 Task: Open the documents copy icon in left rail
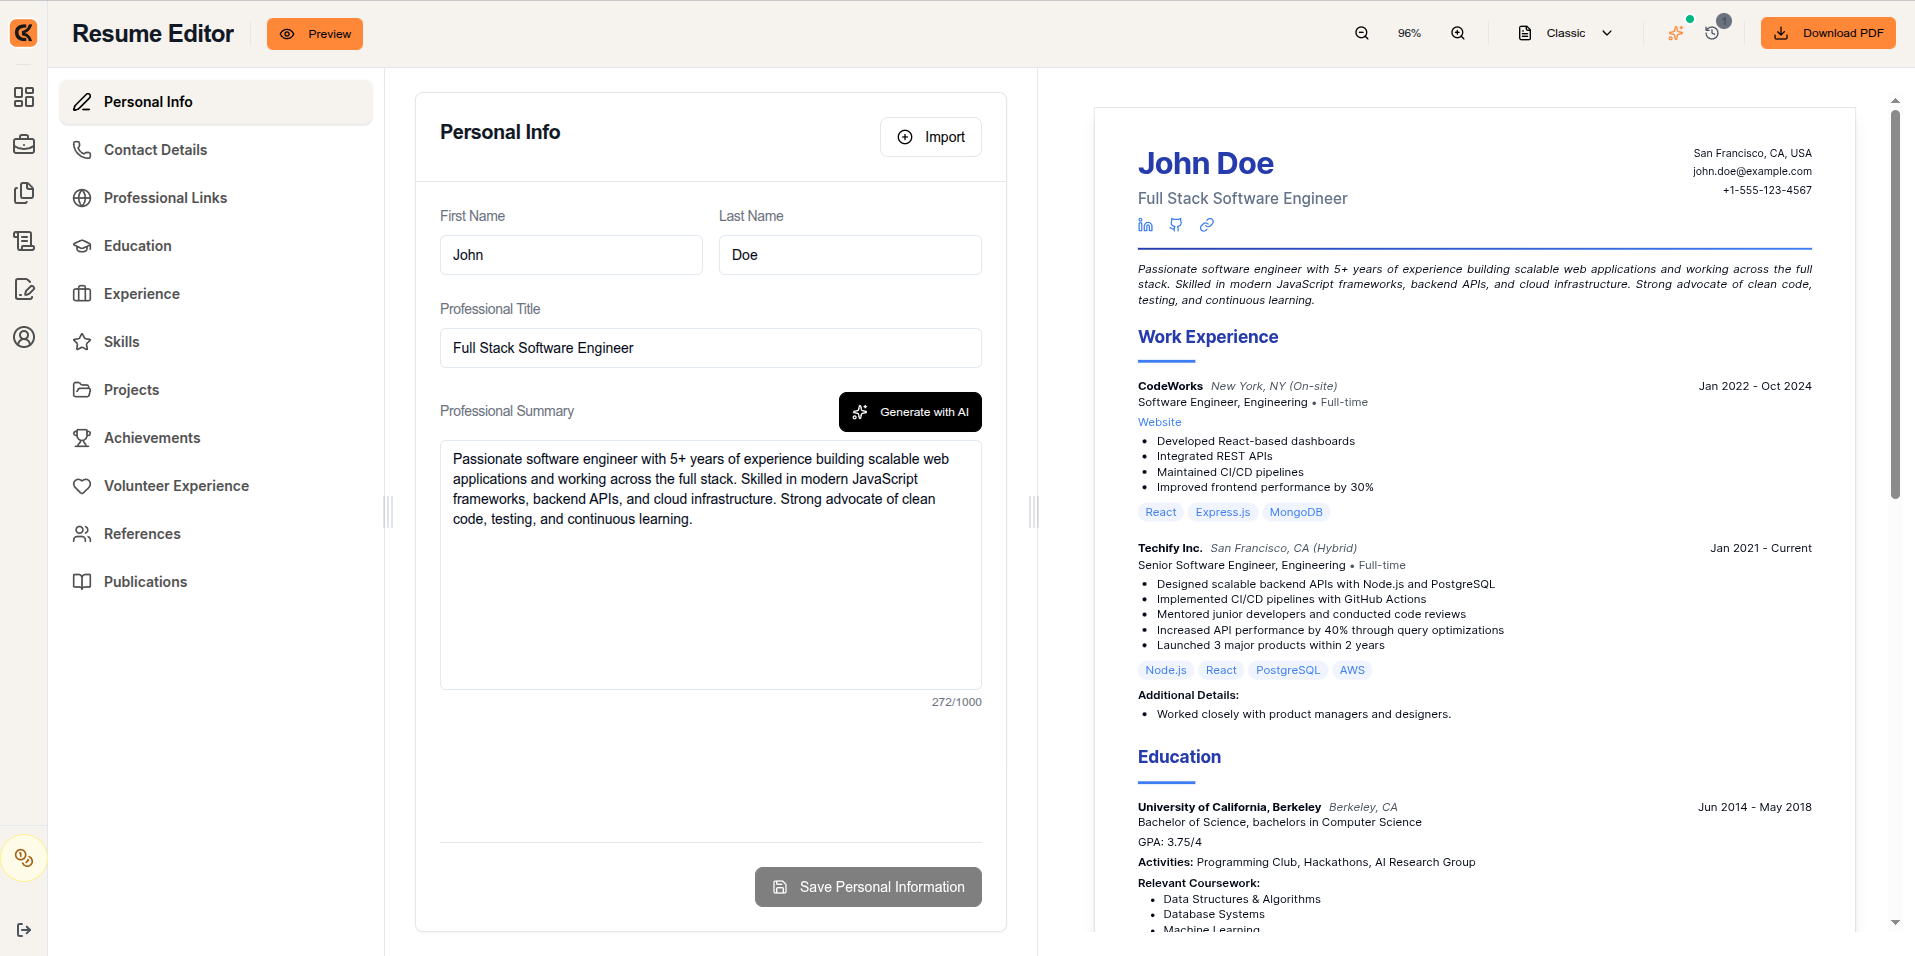(24, 193)
